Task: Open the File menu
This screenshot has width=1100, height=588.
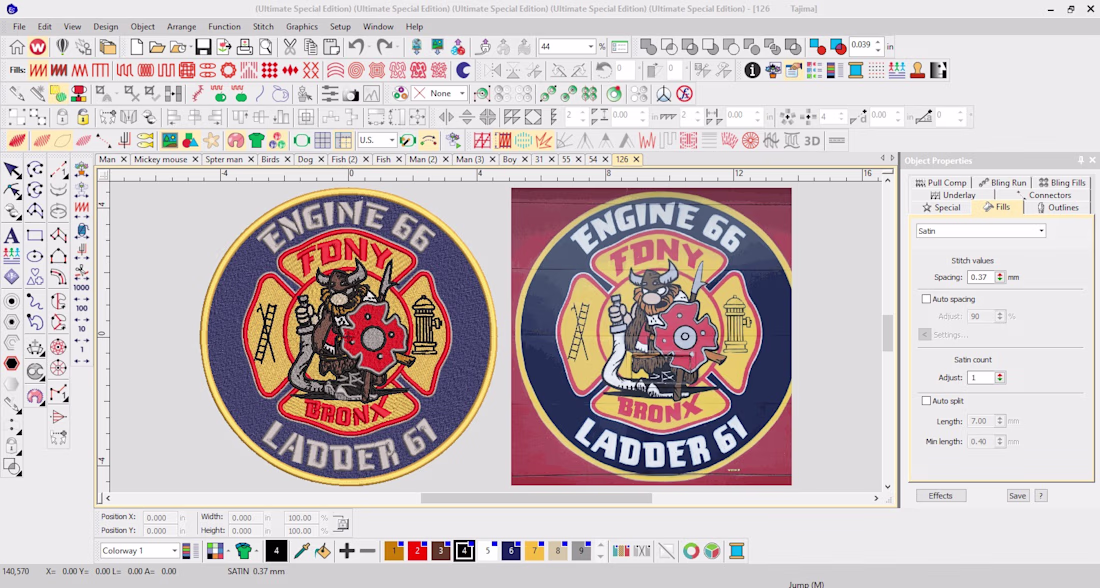Action: point(19,27)
